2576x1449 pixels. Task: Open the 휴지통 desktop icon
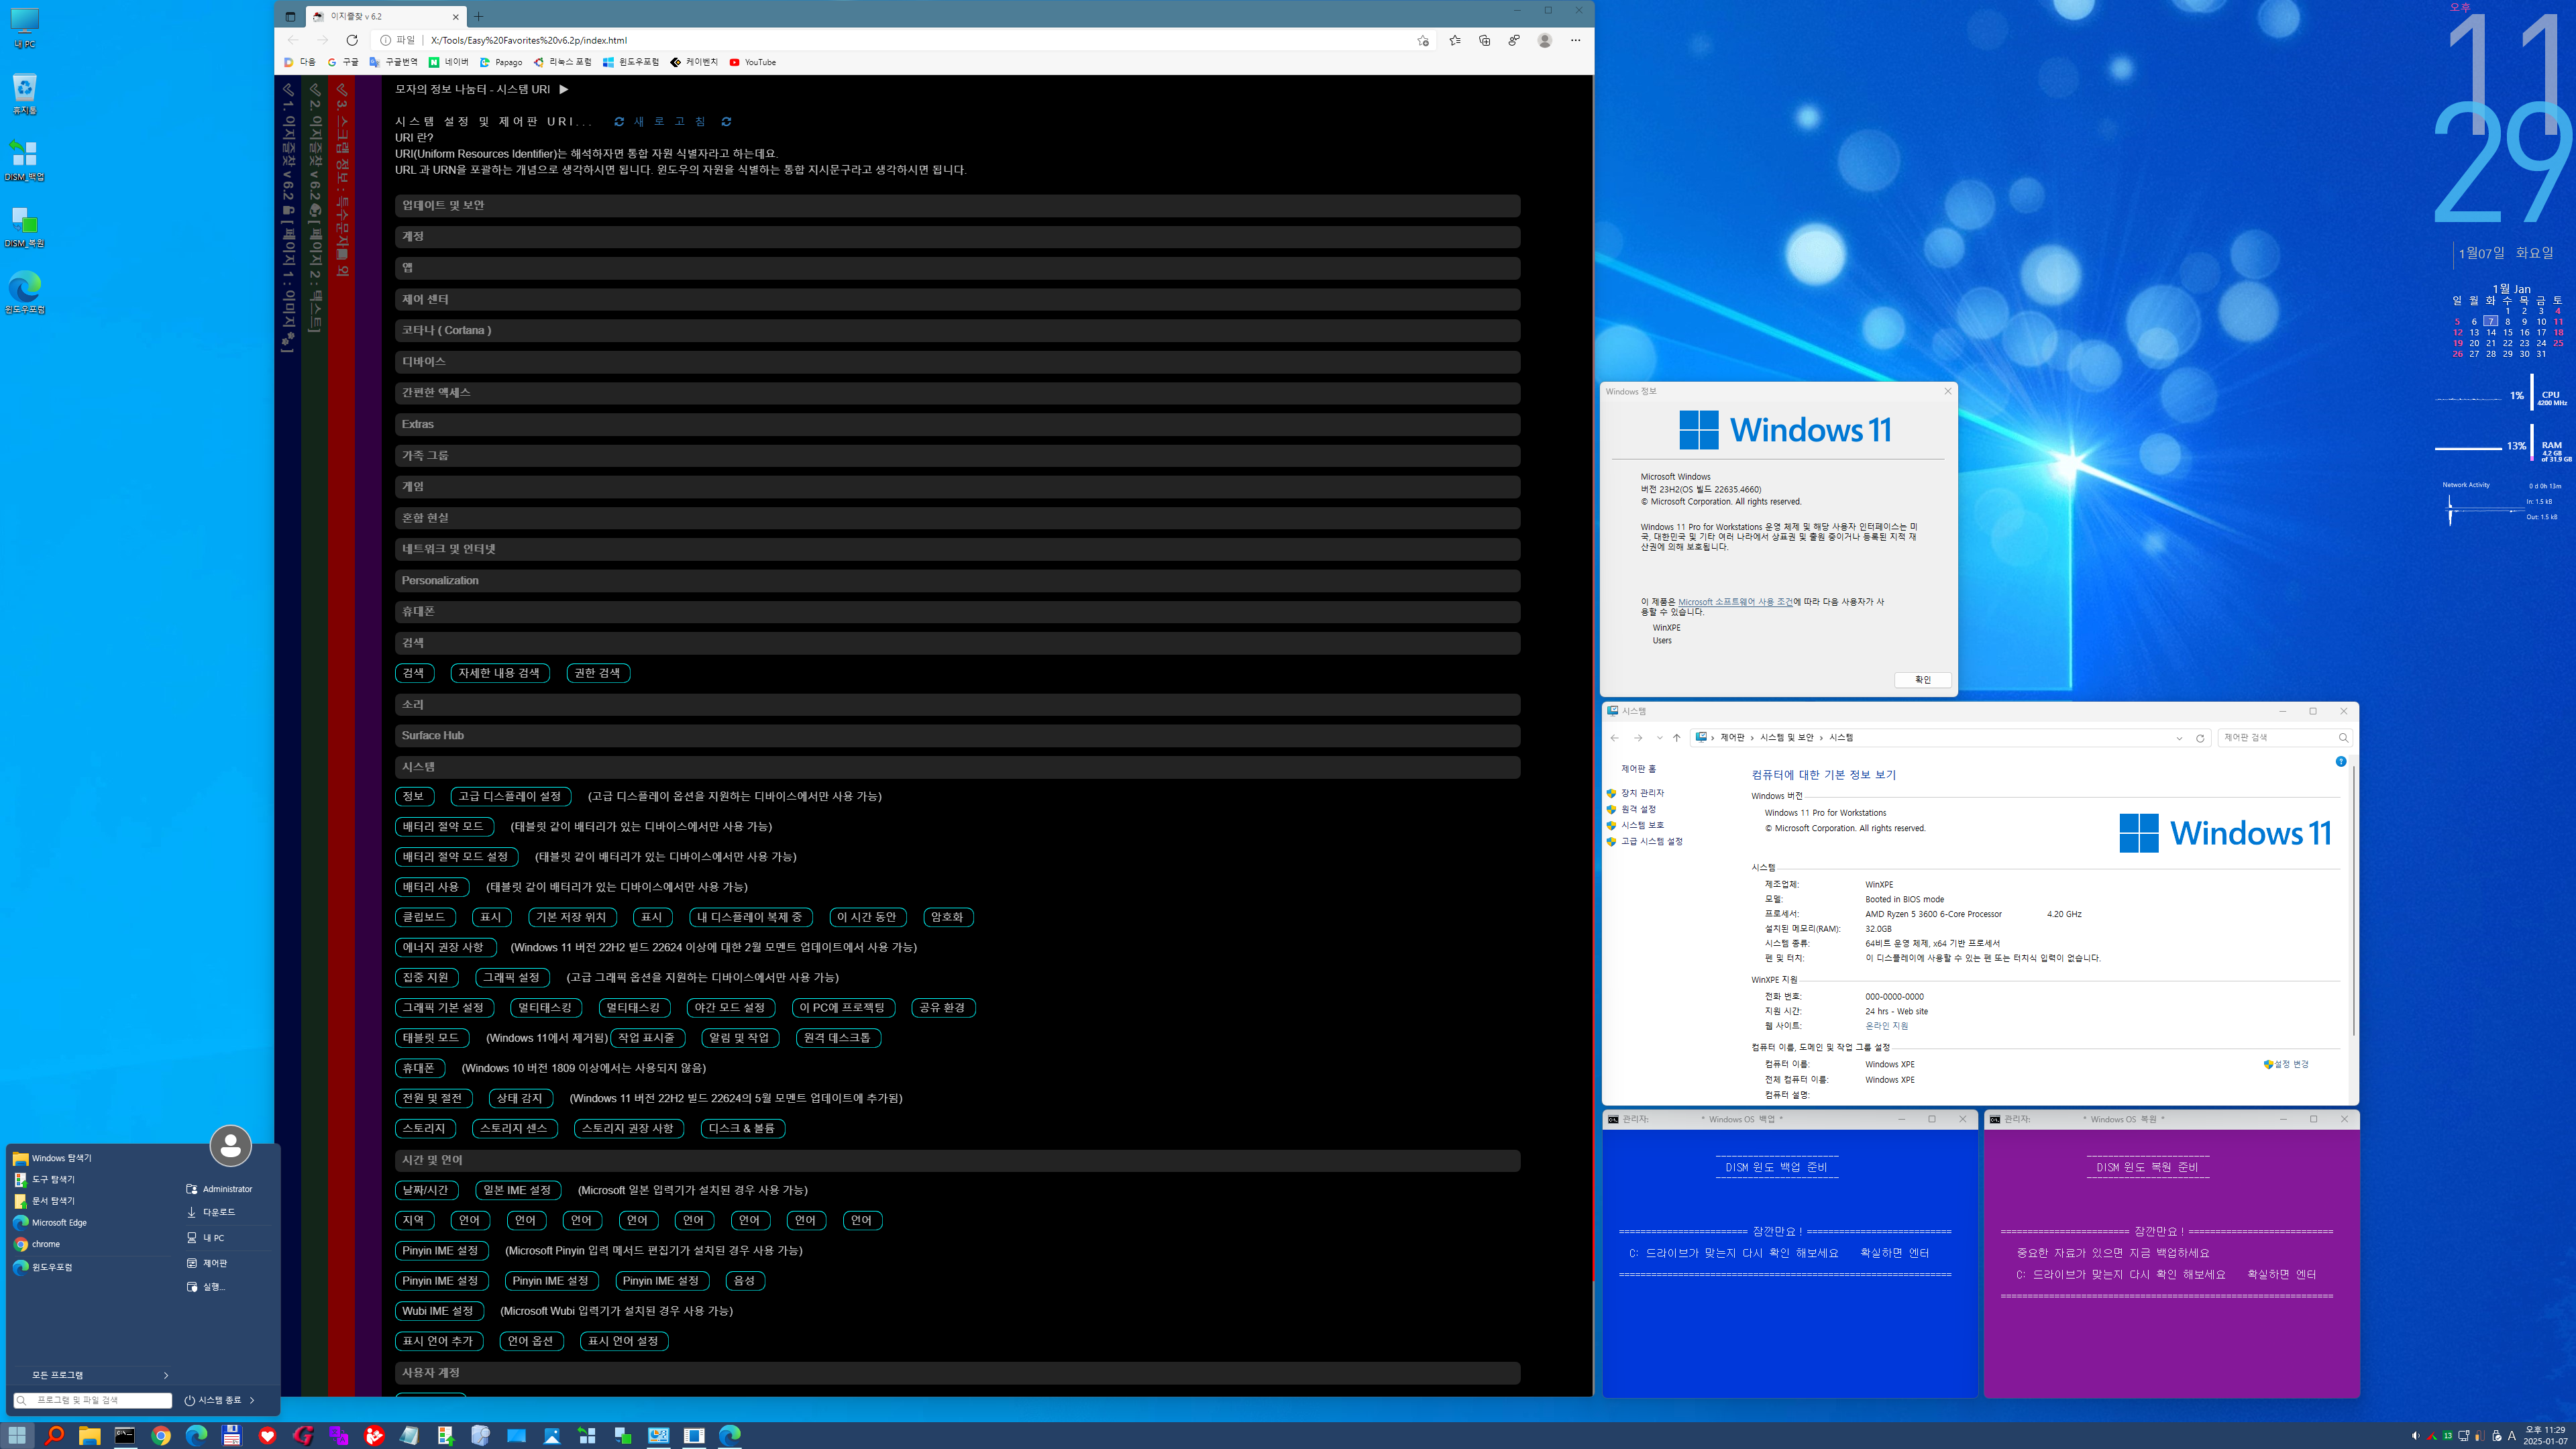[x=25, y=94]
